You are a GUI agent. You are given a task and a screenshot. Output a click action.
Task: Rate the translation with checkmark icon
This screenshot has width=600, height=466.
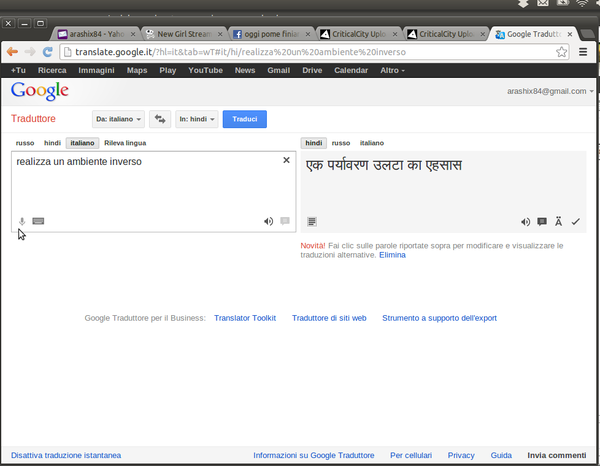tap(576, 222)
